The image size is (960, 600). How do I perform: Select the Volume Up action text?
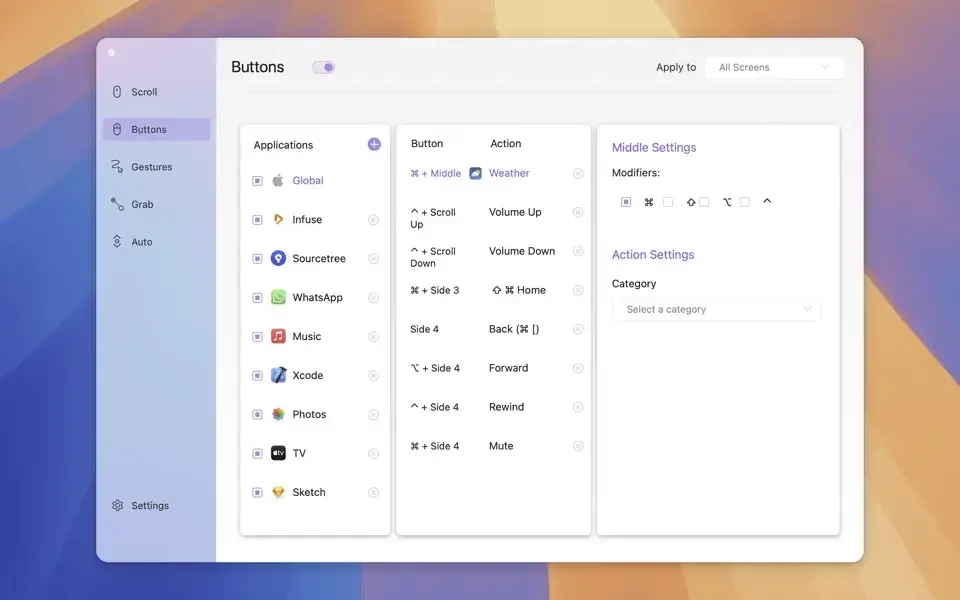(x=515, y=212)
